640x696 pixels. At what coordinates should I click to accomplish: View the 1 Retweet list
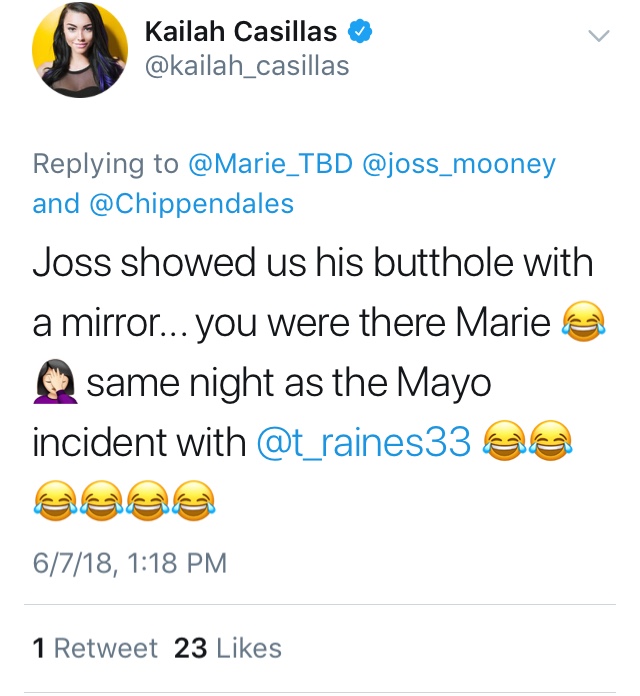pyautogui.click(x=95, y=648)
